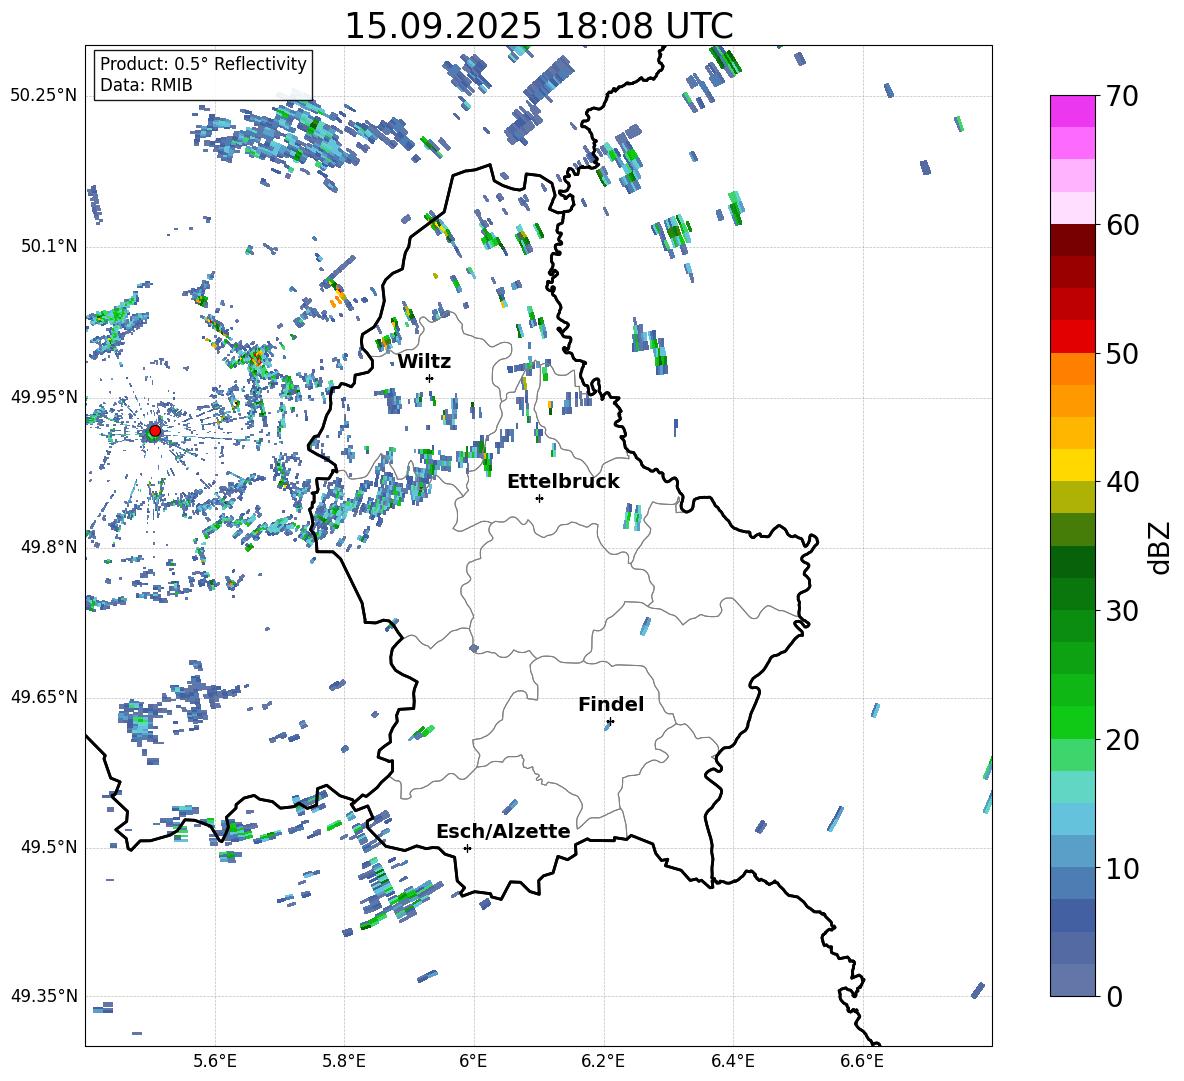Click the 0 dBZ colorbar tick label

[x=1114, y=996]
